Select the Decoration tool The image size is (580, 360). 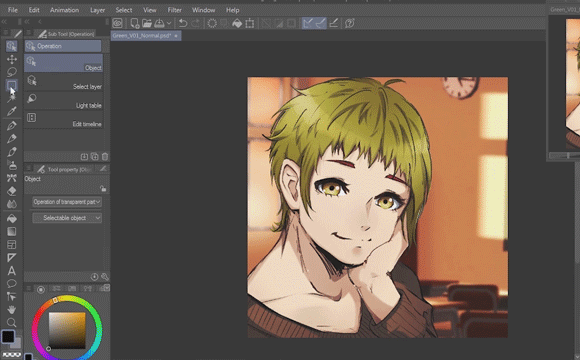pyautogui.click(x=11, y=178)
